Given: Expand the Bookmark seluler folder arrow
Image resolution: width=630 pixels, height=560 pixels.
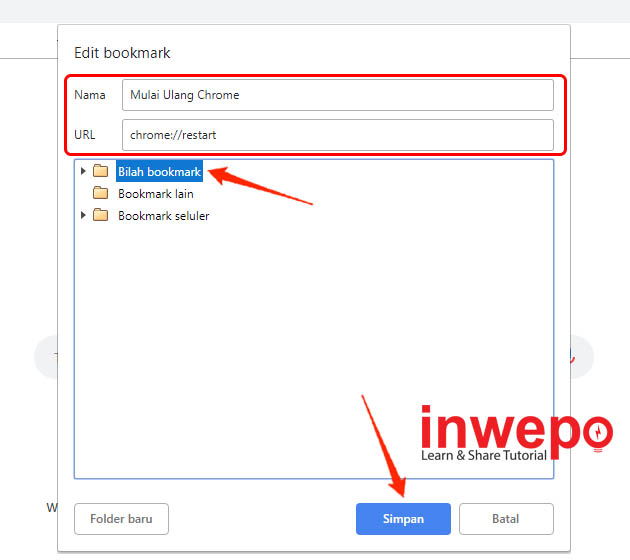Looking at the screenshot, I should click(83, 215).
